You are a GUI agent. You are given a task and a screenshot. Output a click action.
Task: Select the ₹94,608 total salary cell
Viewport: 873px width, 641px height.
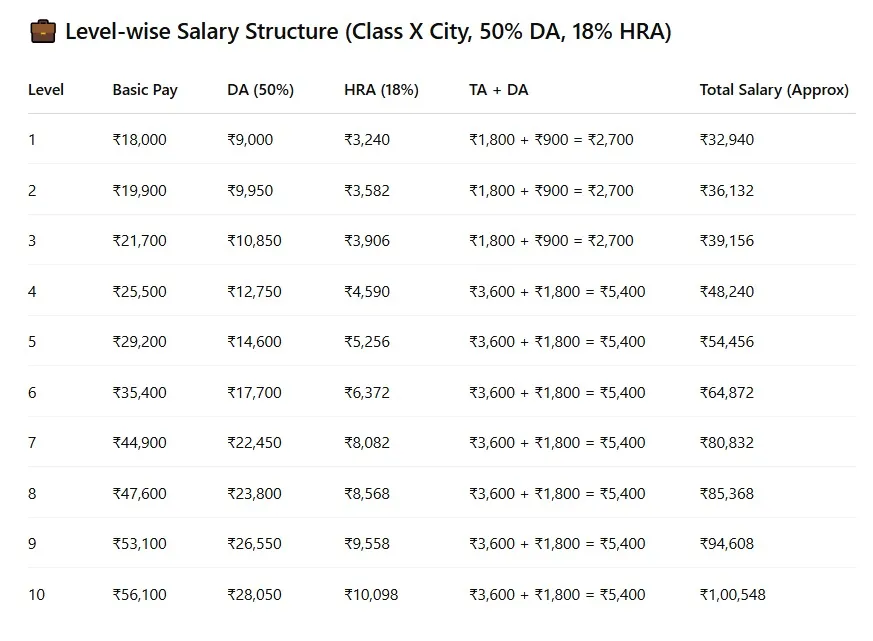coord(727,544)
